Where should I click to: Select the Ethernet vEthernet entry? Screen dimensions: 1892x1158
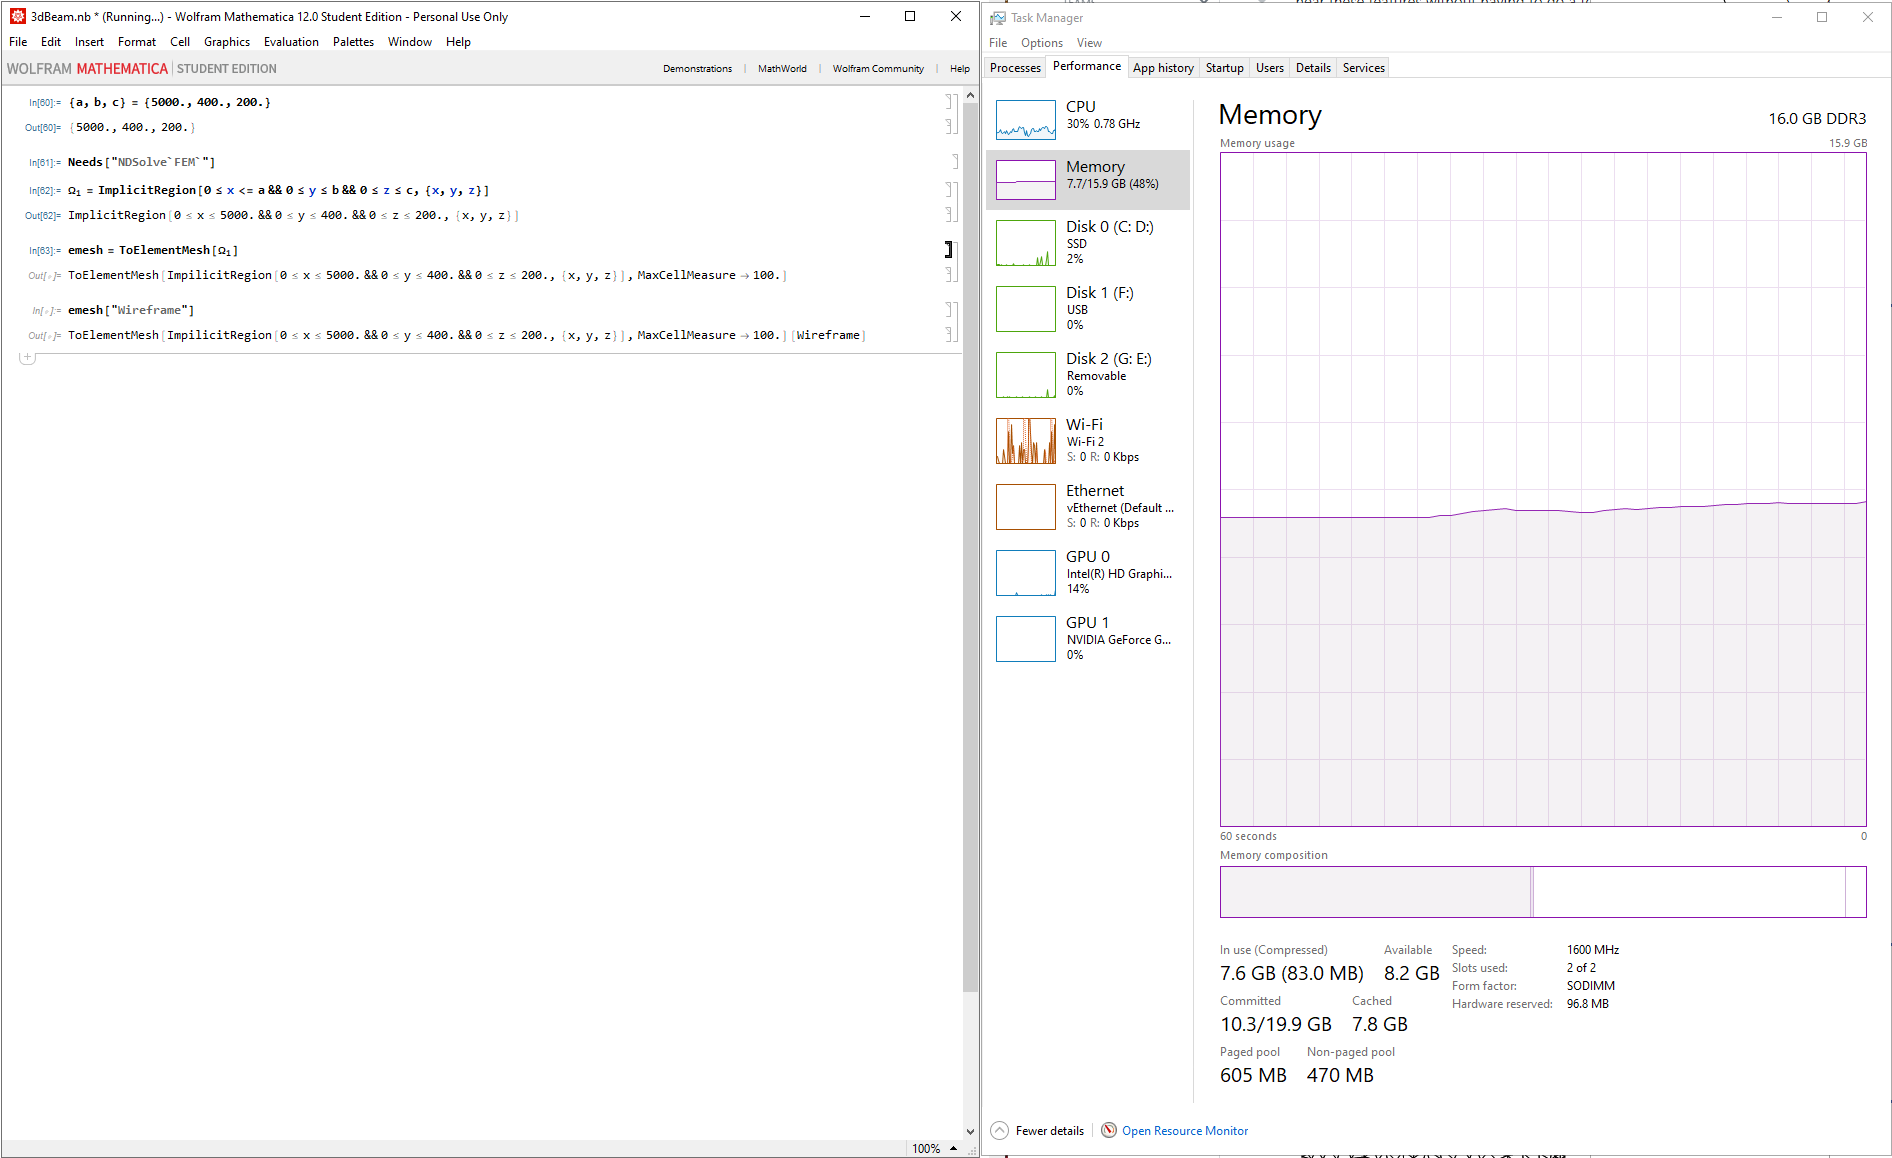(1088, 506)
